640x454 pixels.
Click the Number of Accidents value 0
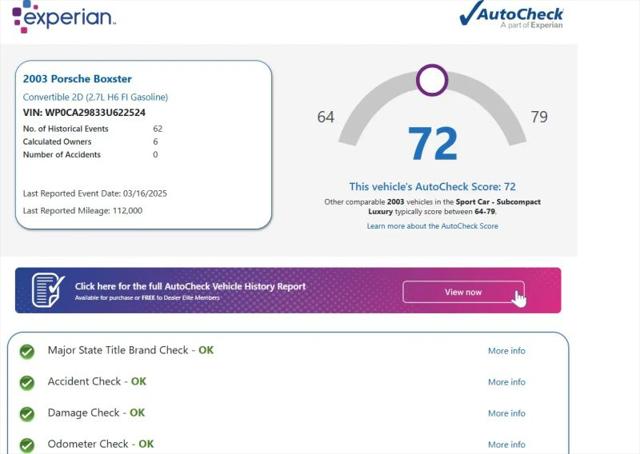point(156,155)
